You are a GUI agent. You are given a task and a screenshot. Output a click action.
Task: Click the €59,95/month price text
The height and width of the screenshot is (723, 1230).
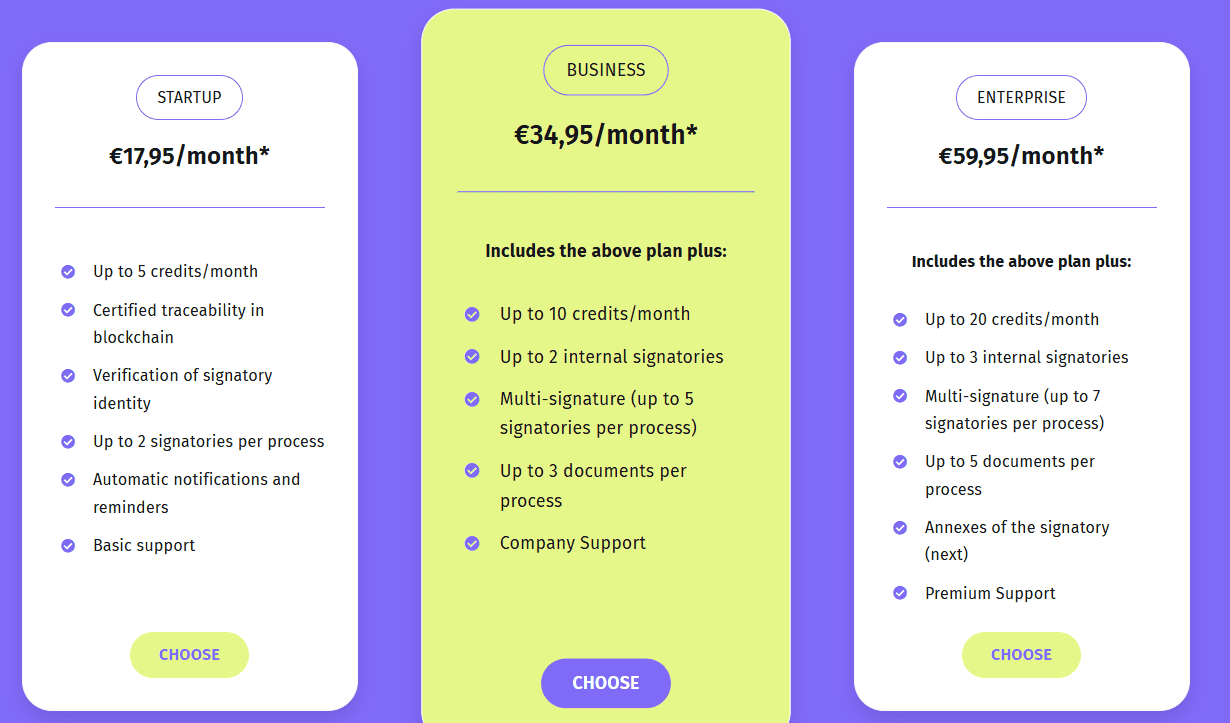[1021, 156]
